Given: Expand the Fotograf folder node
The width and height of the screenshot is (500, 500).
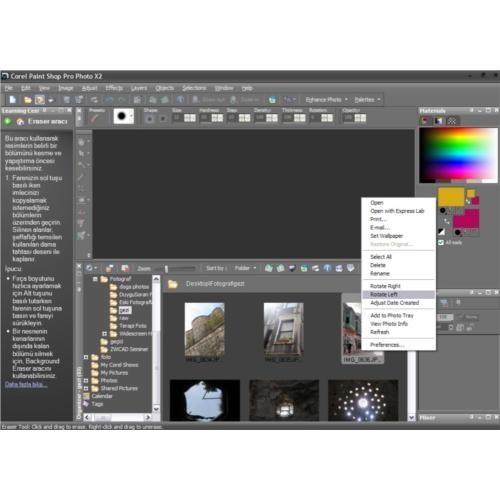Looking at the screenshot, I should [95, 279].
